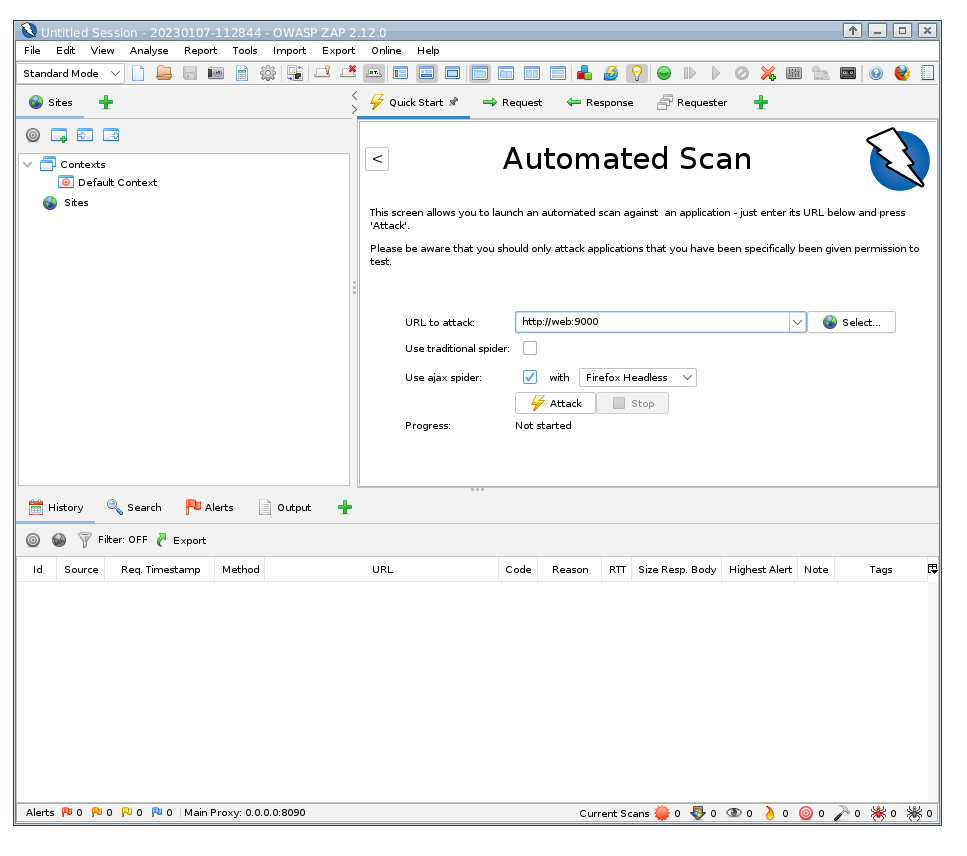Click the Help question mark toolbar icon
The image size is (967, 856).
coord(874,72)
